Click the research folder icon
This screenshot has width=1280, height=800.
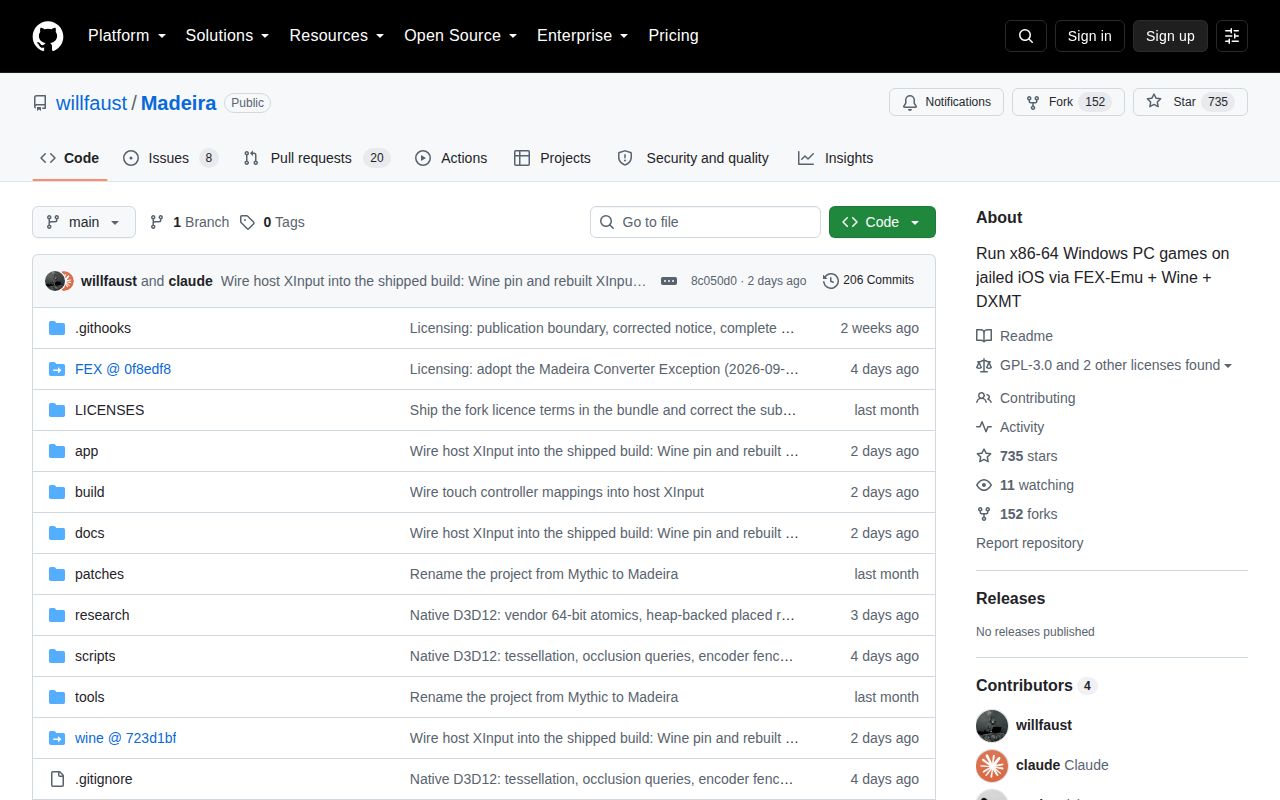tap(57, 615)
